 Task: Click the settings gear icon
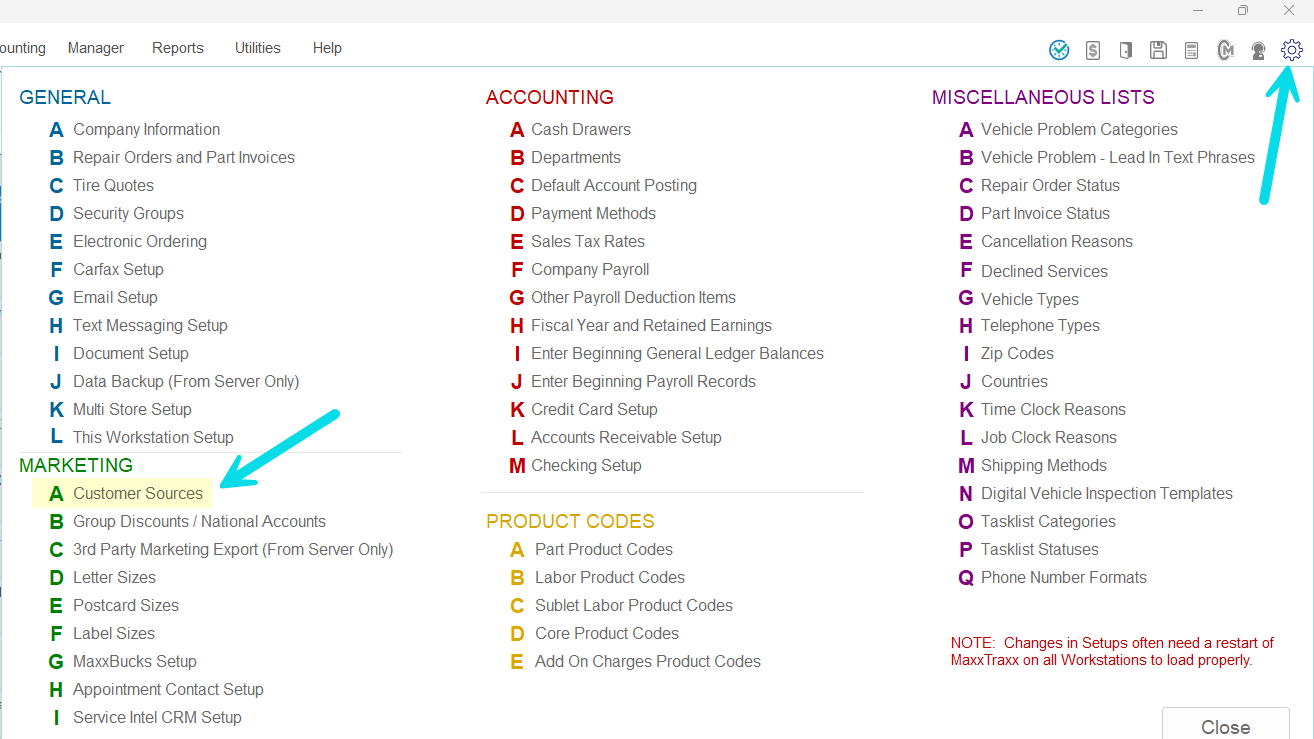click(1292, 49)
